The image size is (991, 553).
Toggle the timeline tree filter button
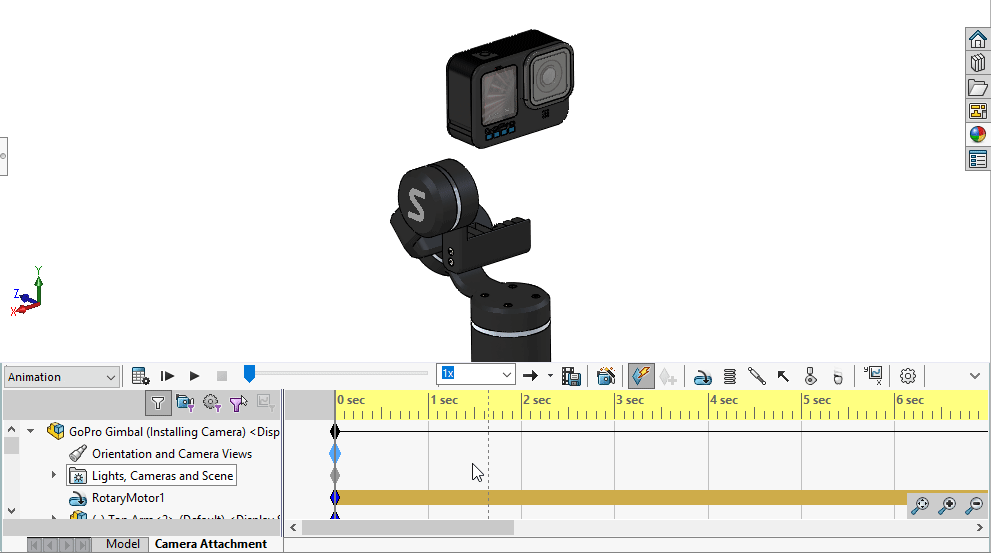point(158,402)
